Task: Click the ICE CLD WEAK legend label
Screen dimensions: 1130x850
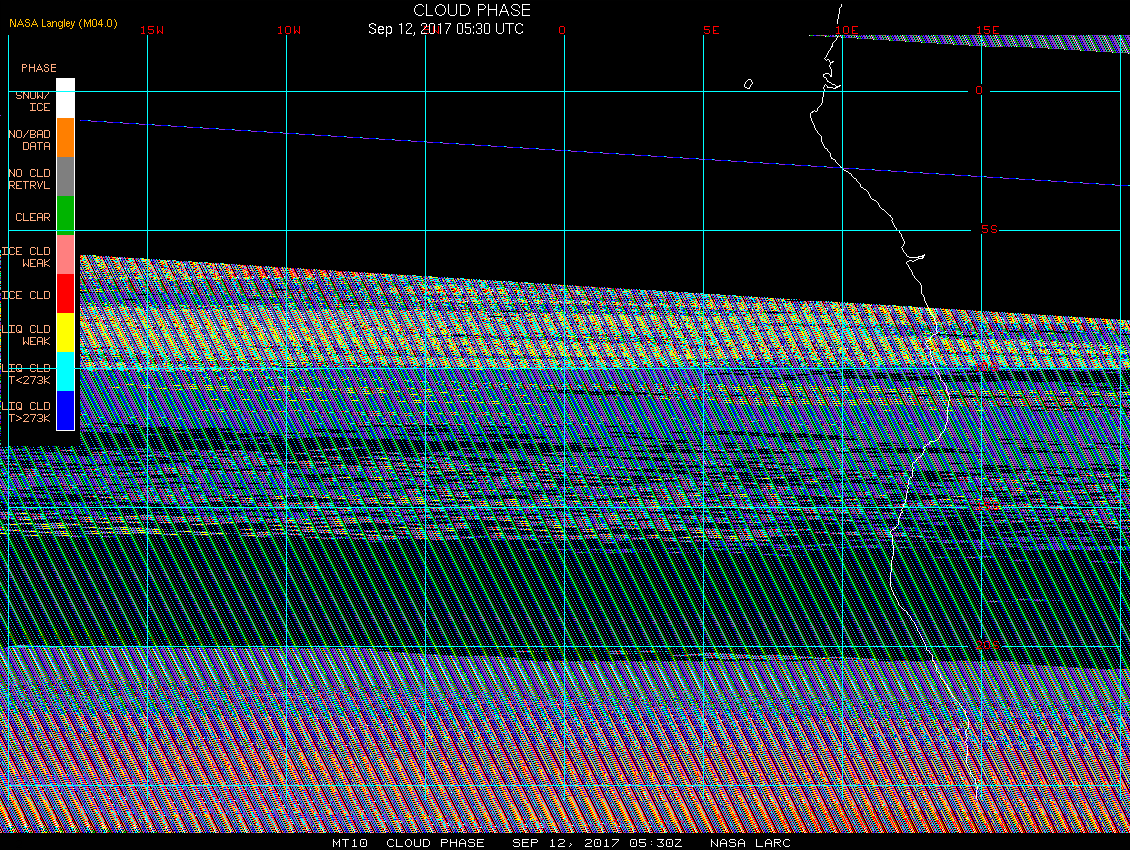Action: [x=27, y=257]
